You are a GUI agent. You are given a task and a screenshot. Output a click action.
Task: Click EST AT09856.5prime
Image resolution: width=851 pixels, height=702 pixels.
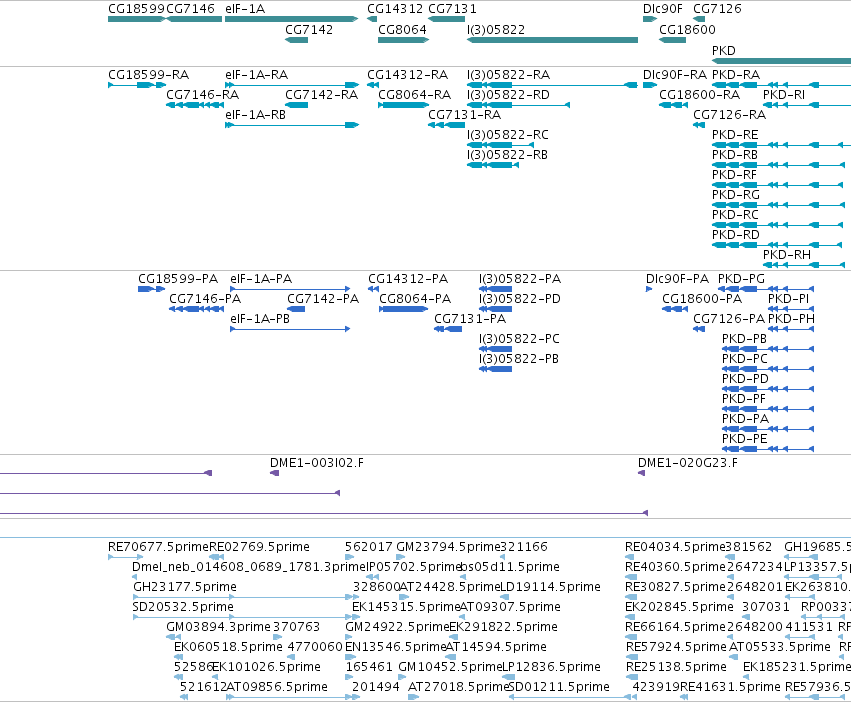[x=277, y=687]
